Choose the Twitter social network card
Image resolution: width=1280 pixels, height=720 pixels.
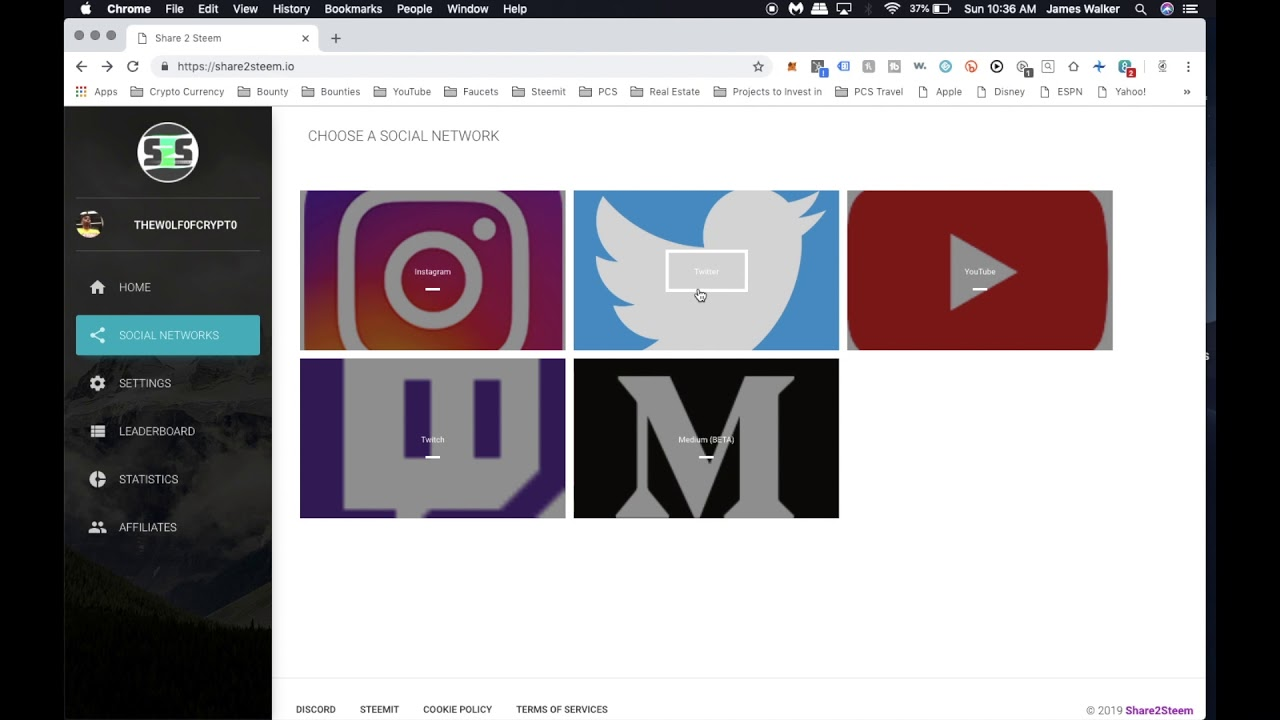[706, 270]
